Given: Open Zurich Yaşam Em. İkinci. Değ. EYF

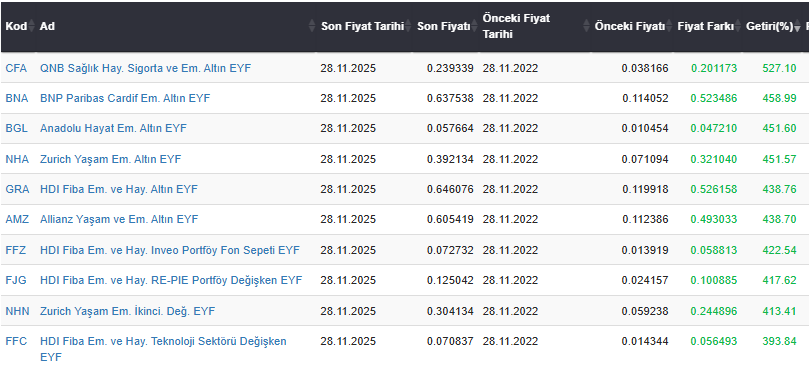Looking at the screenshot, I should pyautogui.click(x=127, y=311).
